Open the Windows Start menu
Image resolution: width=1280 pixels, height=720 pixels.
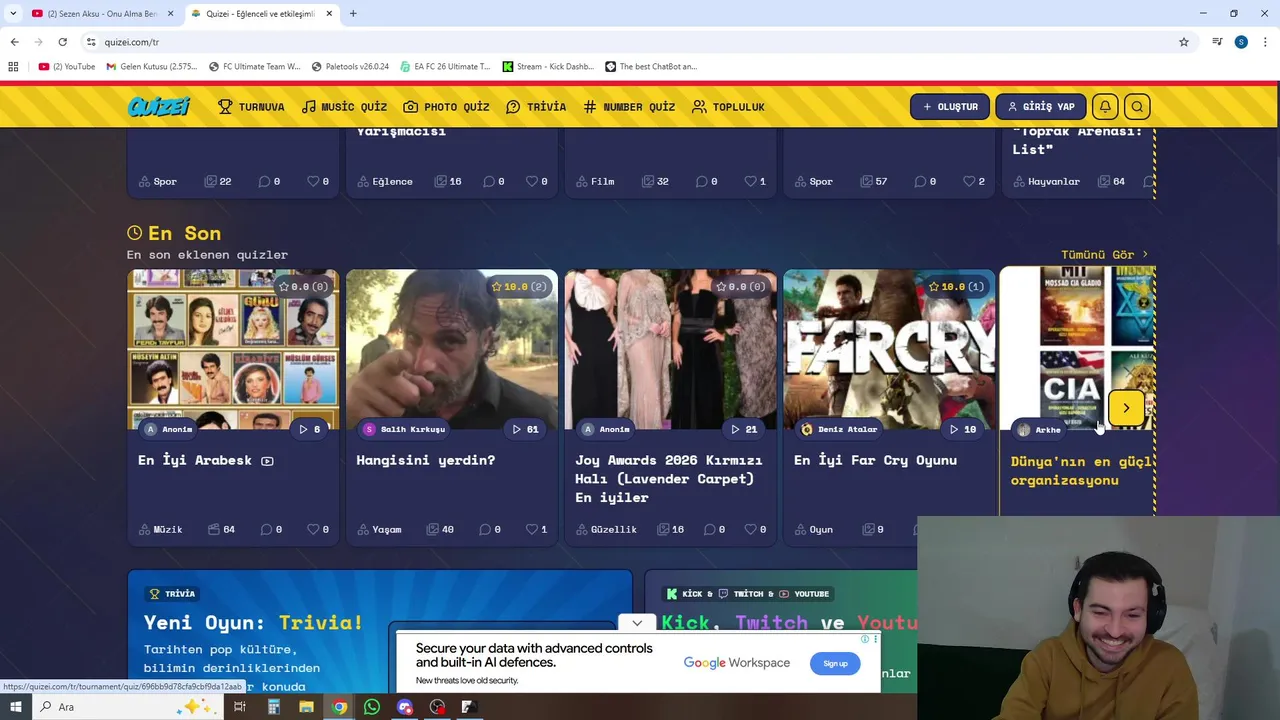15,707
